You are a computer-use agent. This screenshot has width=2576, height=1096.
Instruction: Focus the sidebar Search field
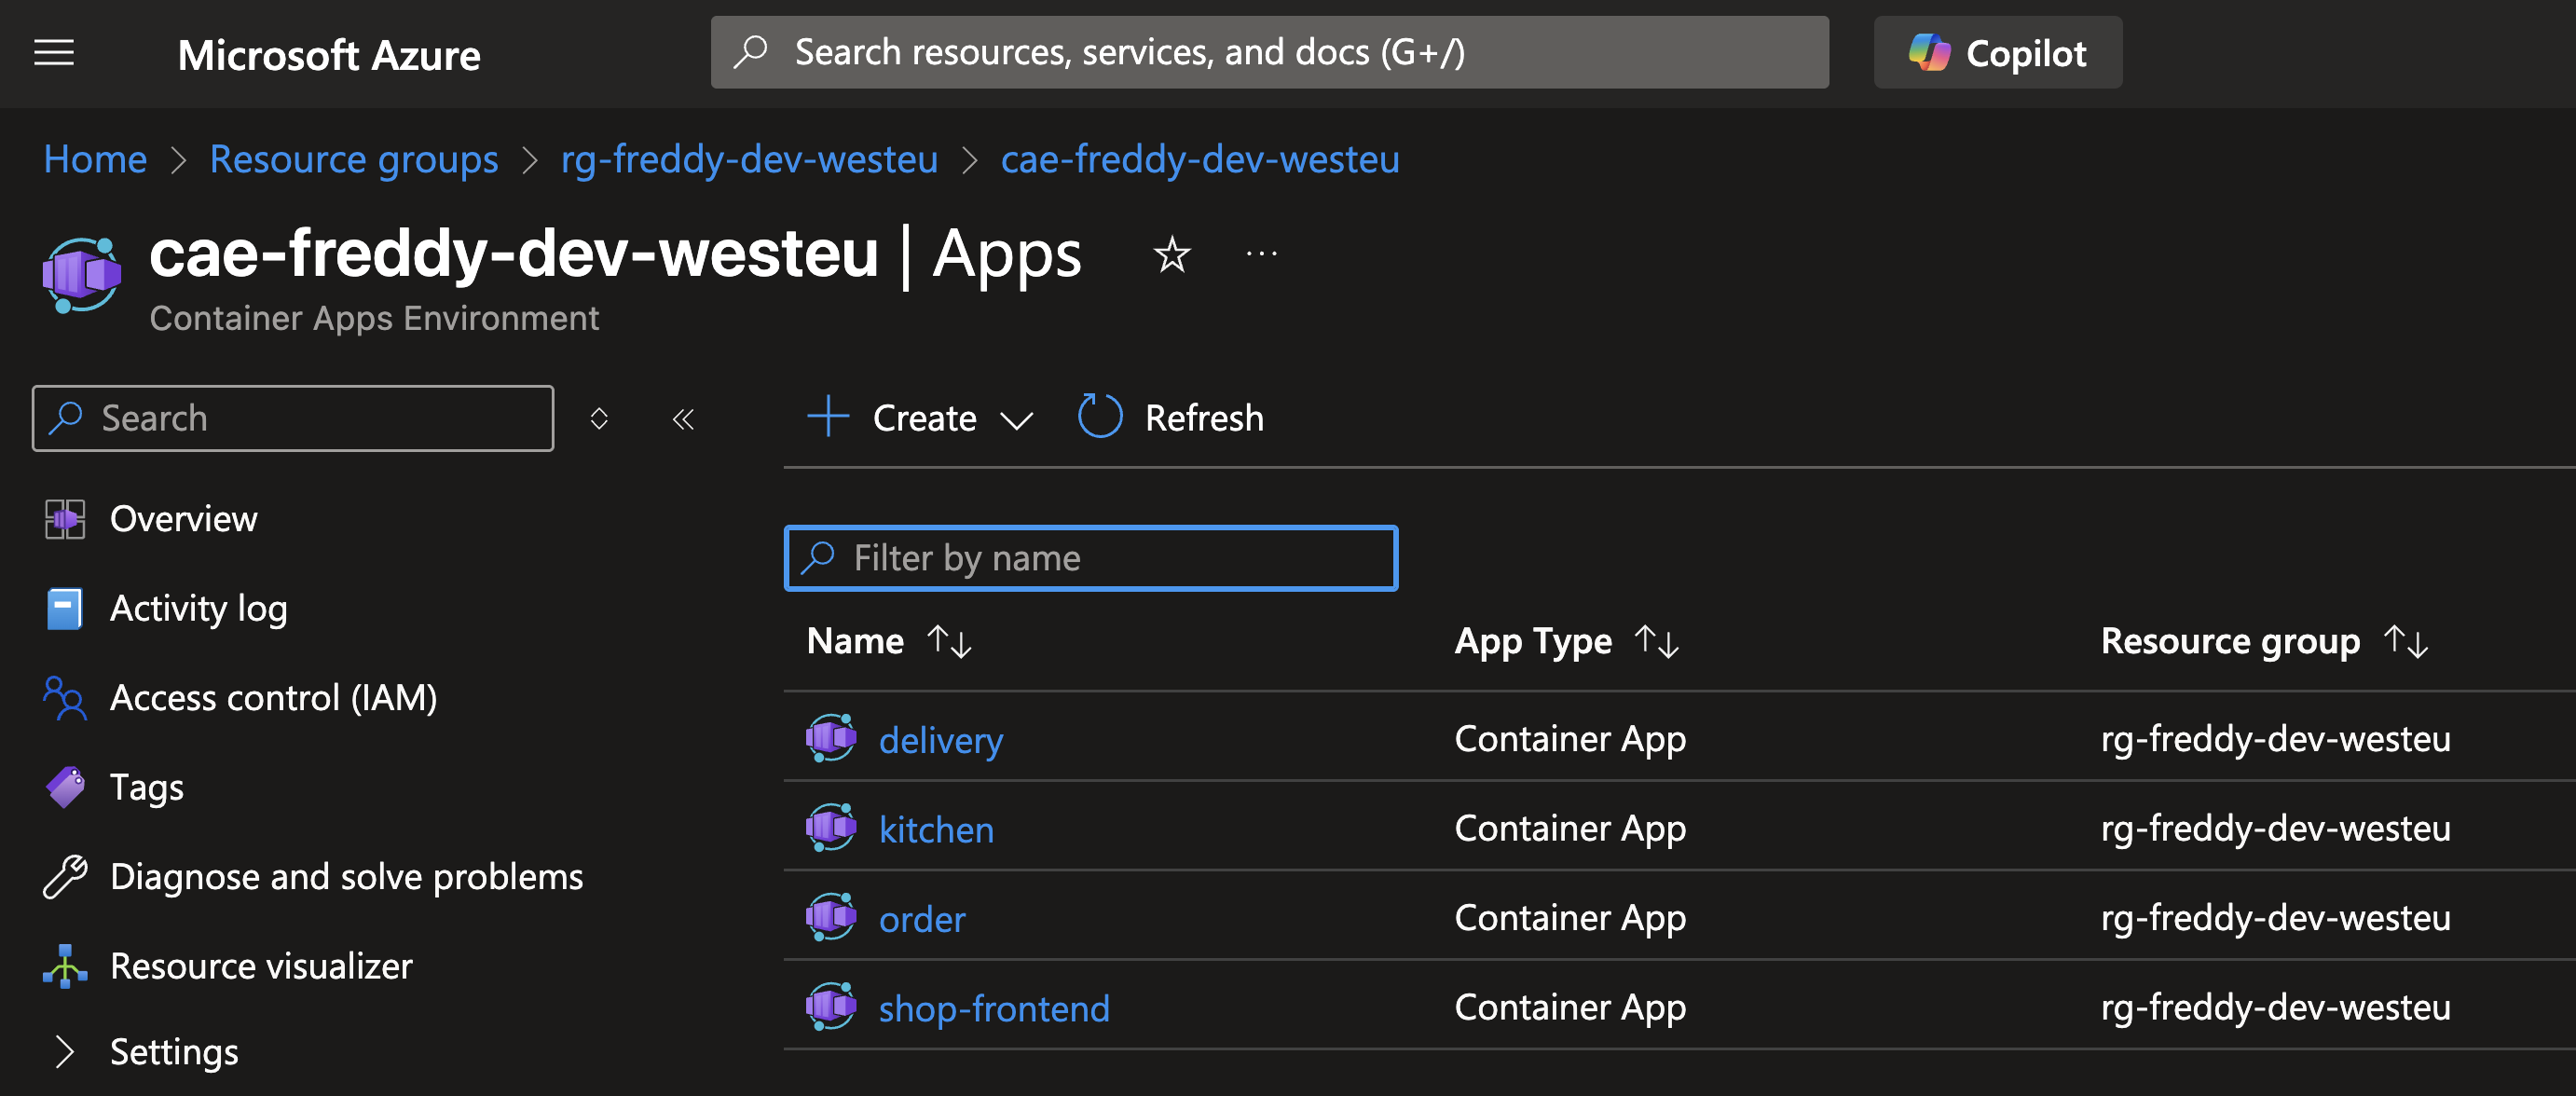293,418
